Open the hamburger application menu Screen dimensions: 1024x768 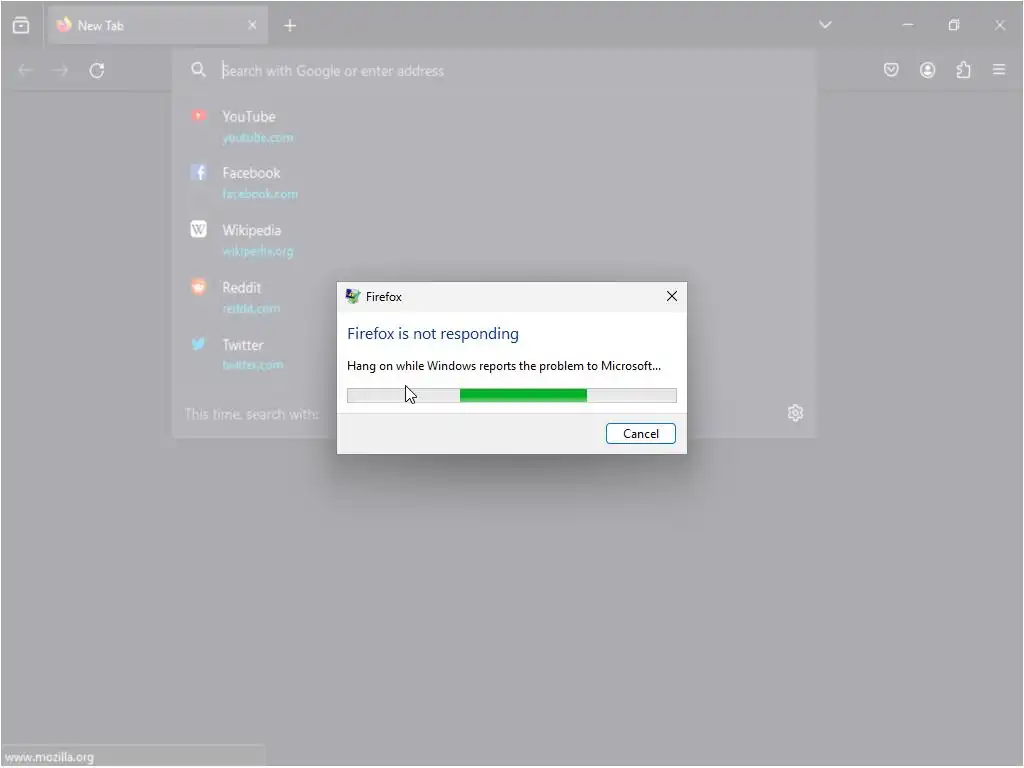click(x=999, y=69)
